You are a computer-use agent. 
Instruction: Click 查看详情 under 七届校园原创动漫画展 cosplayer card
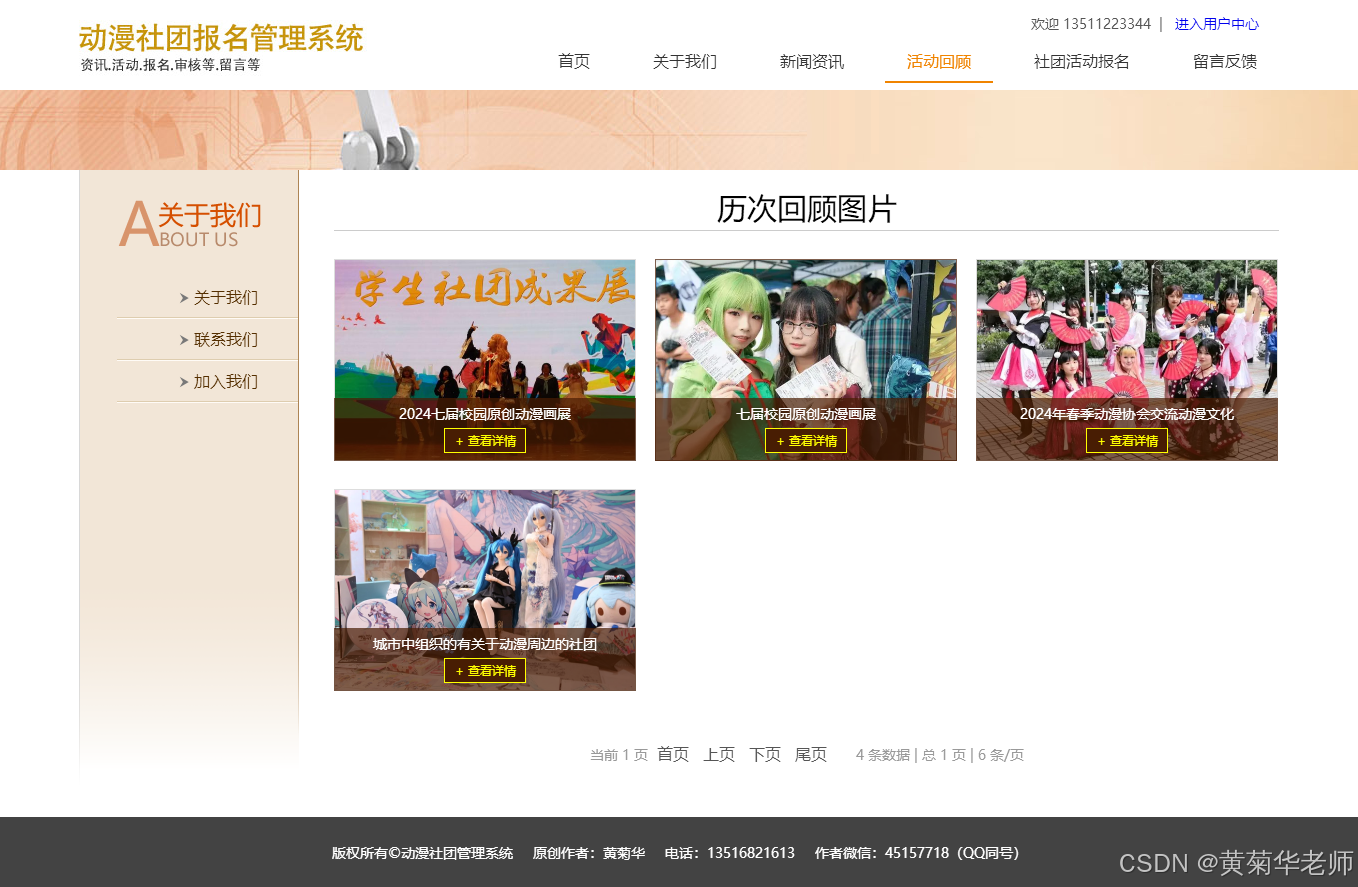(x=806, y=441)
